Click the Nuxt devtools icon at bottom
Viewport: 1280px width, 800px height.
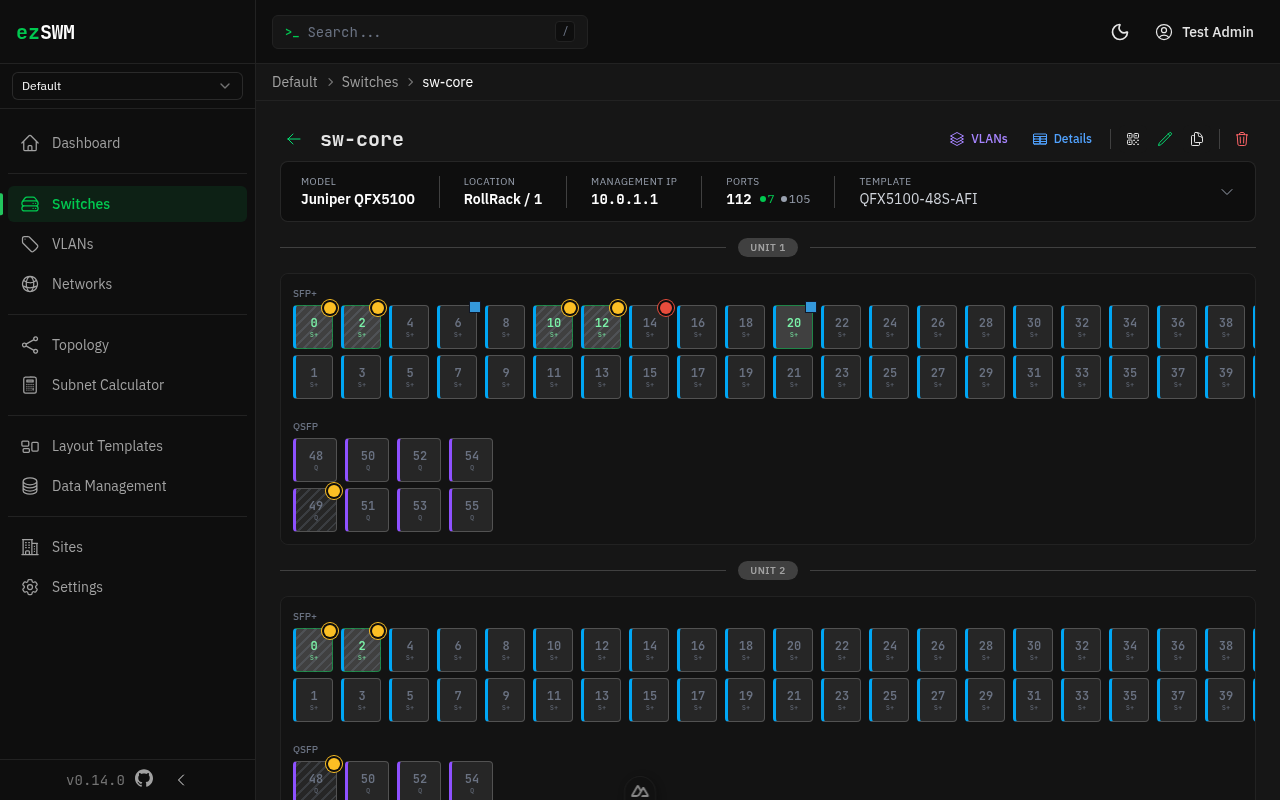640,790
